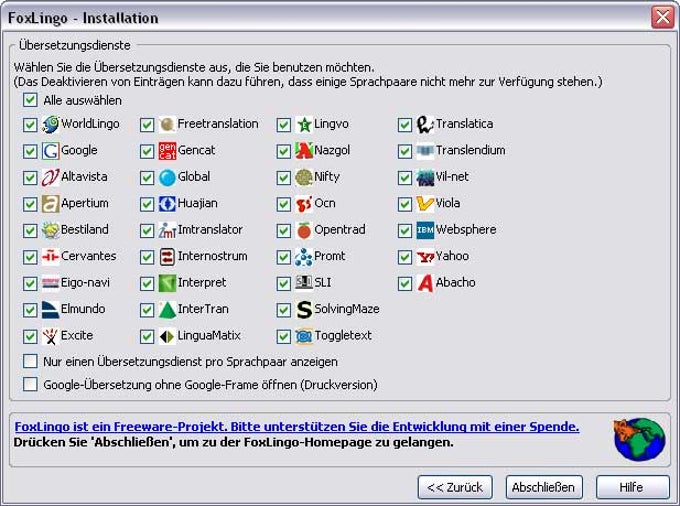Image resolution: width=680 pixels, height=506 pixels.
Task: Click the Excite icon
Action: (x=50, y=336)
